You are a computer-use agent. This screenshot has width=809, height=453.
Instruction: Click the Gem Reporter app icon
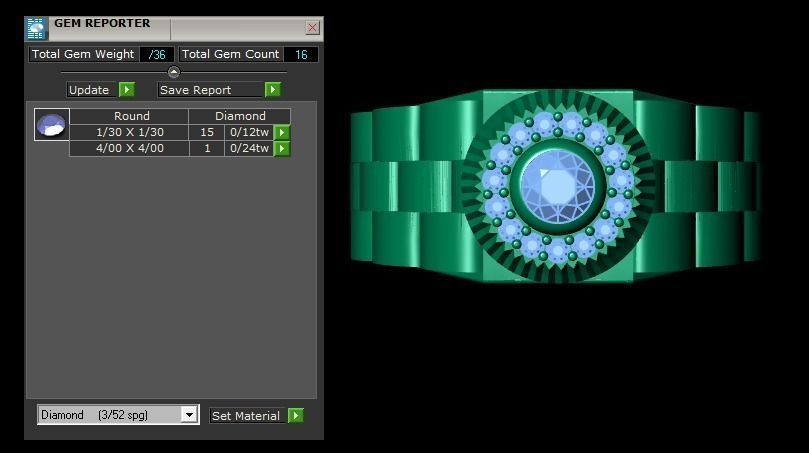(36, 28)
